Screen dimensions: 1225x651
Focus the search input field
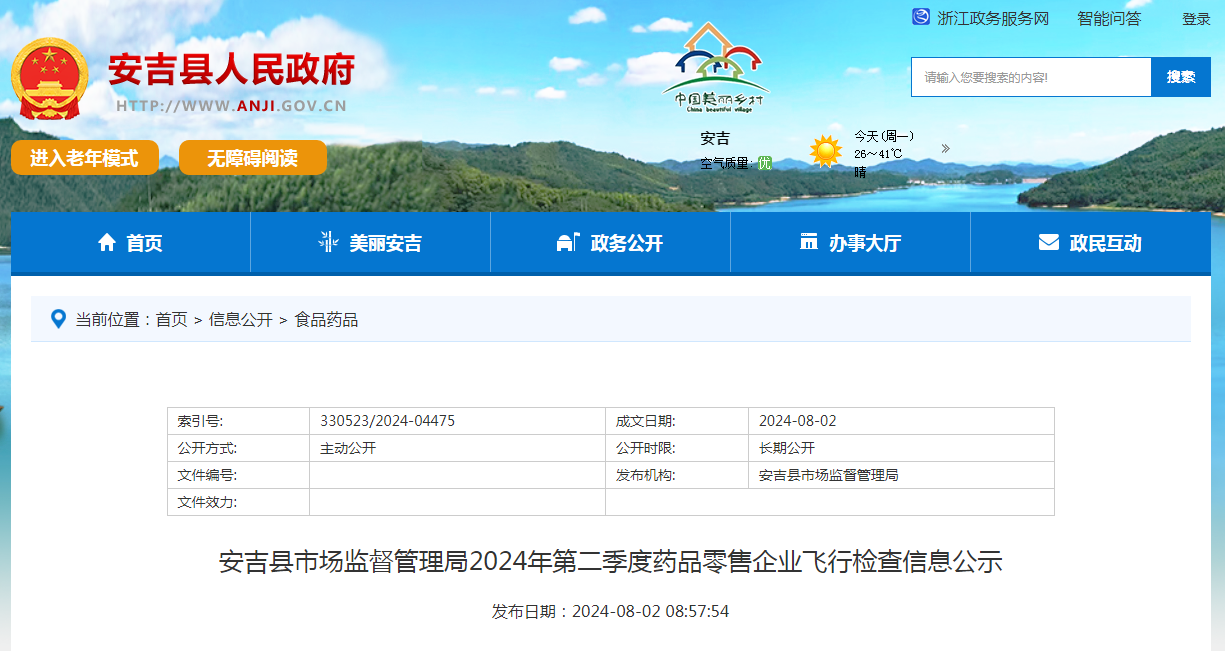[x=1031, y=77]
